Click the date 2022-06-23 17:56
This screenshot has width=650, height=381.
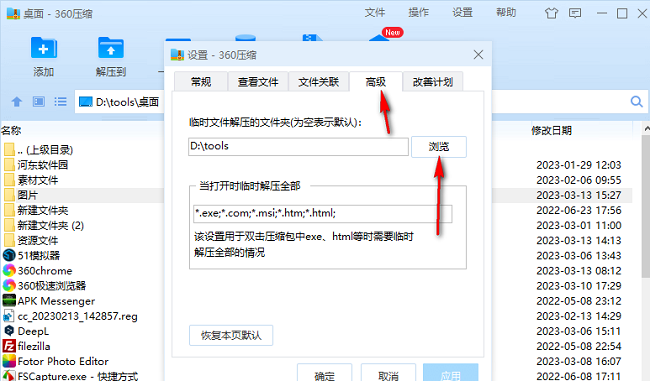tap(579, 210)
